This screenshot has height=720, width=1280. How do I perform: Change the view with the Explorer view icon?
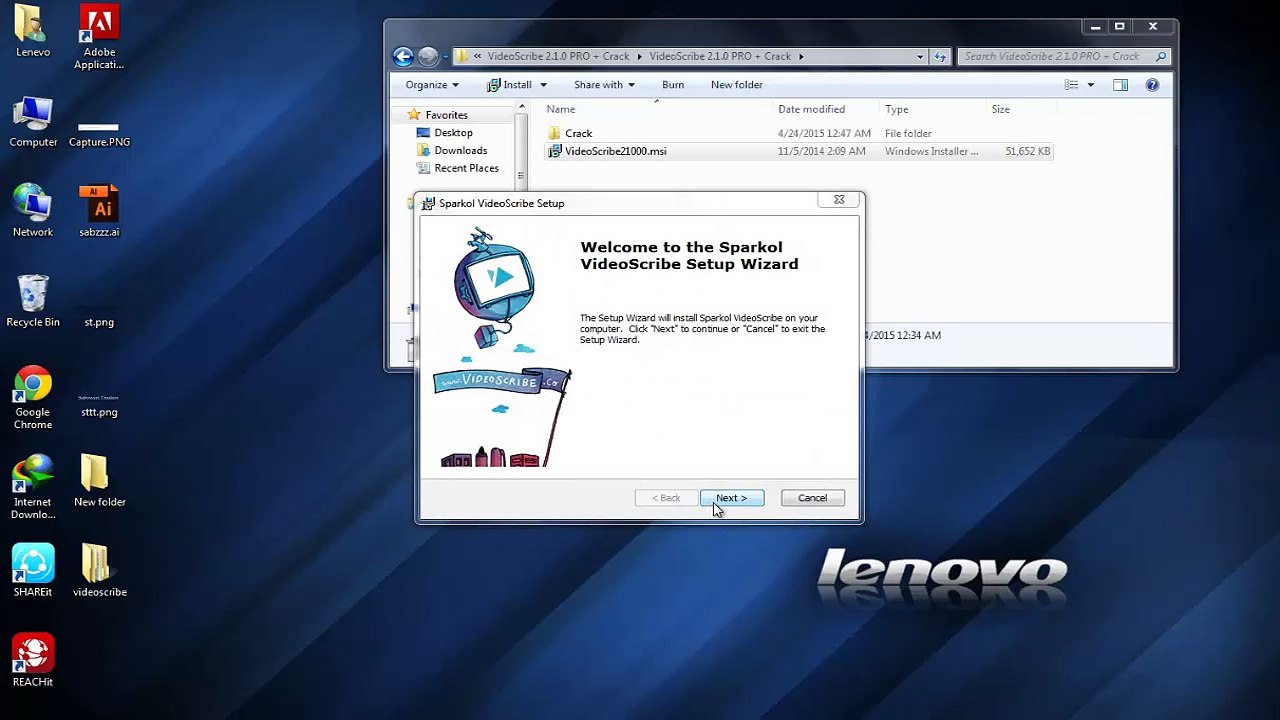[x=1071, y=85]
